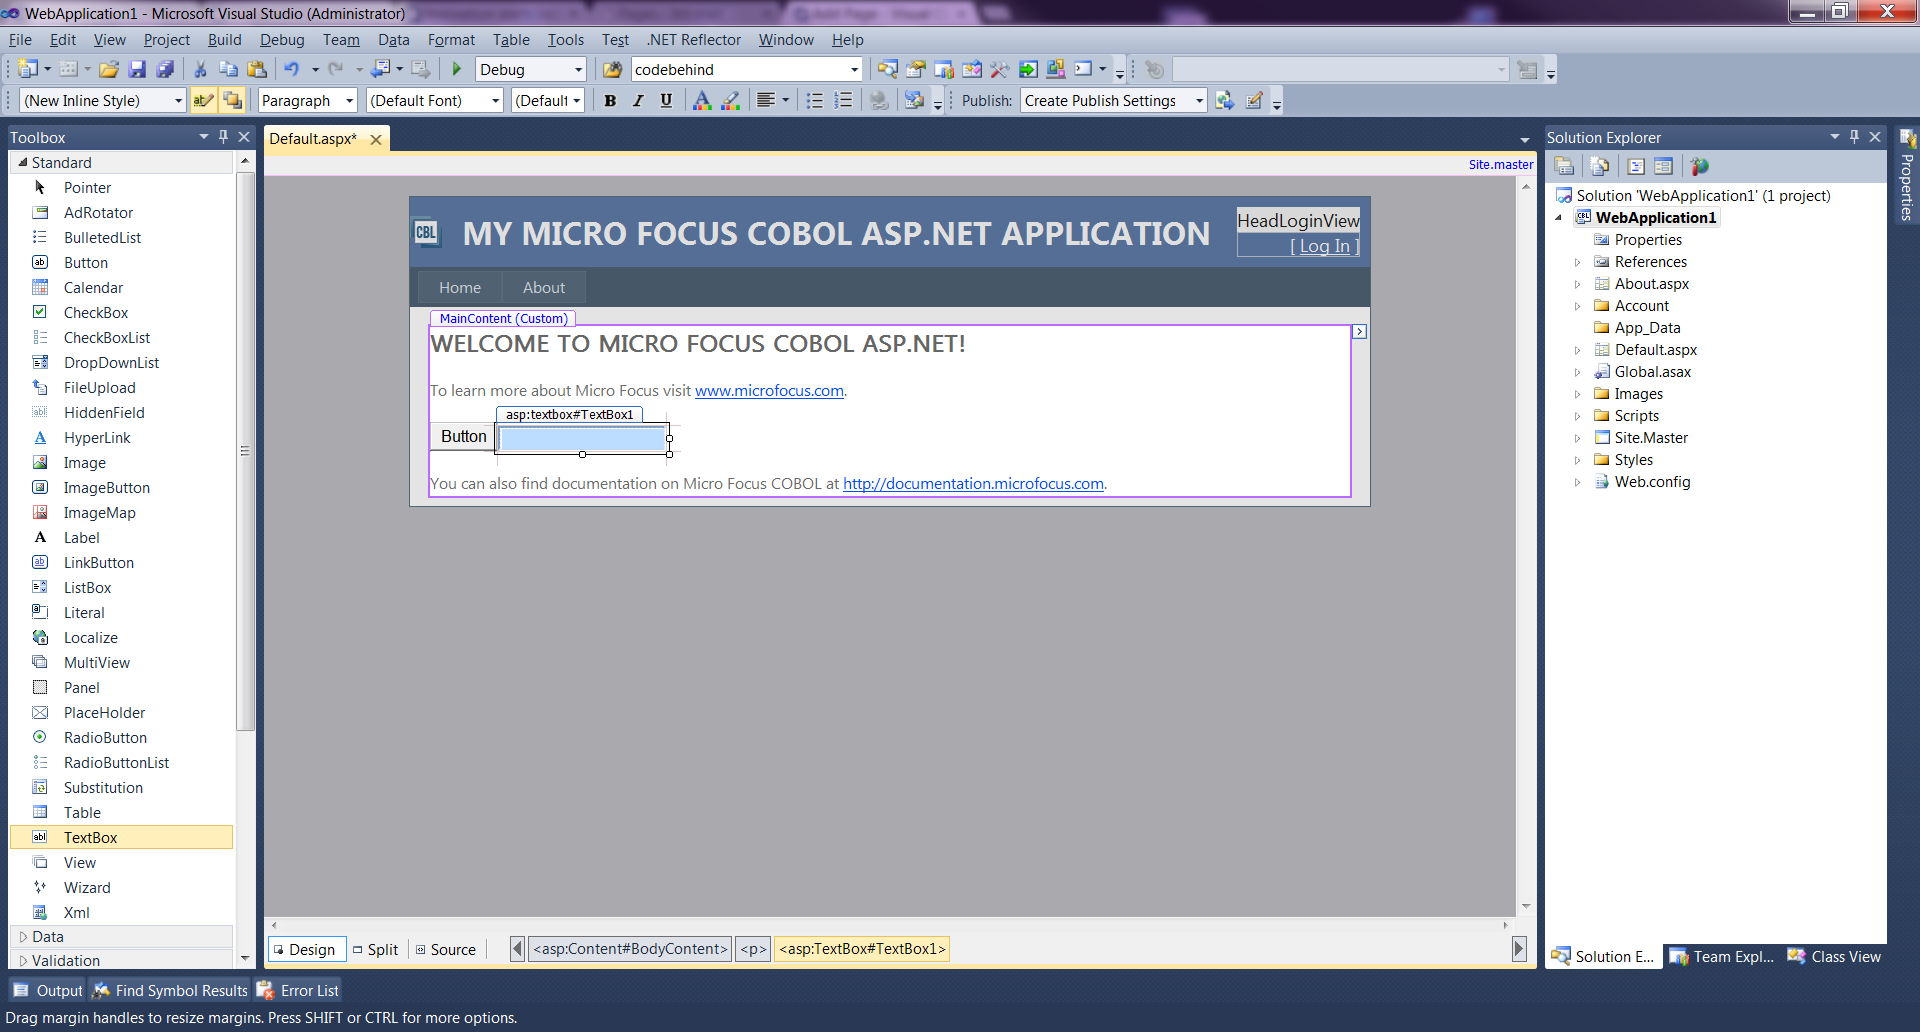Paste from clipboard using the toolbar icon

257,69
